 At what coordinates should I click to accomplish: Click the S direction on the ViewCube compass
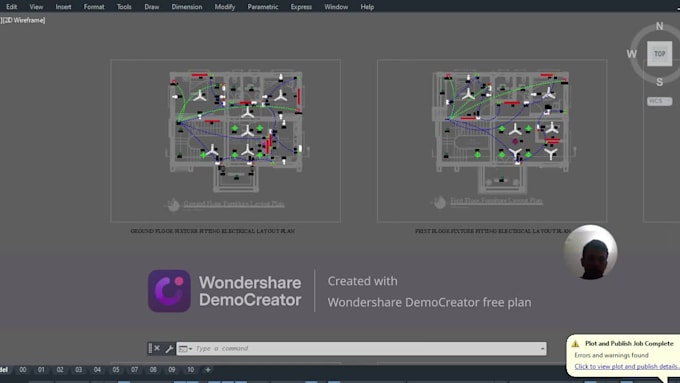tap(659, 82)
